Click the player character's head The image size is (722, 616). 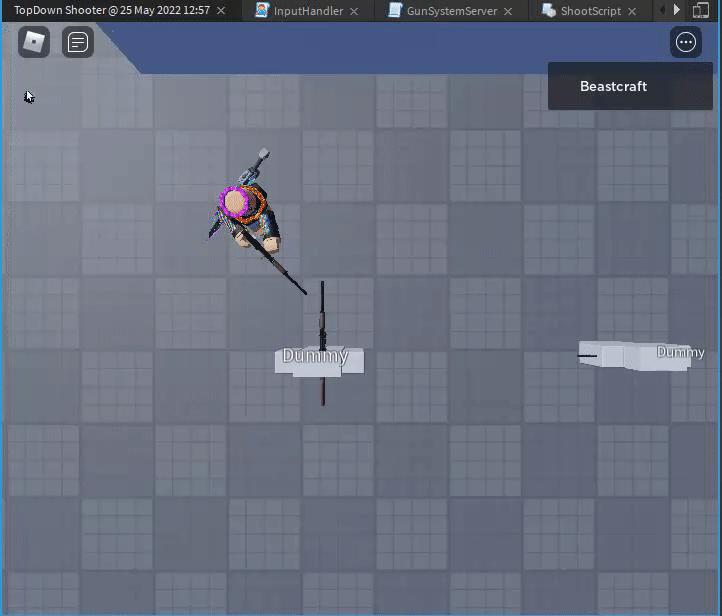pos(236,202)
